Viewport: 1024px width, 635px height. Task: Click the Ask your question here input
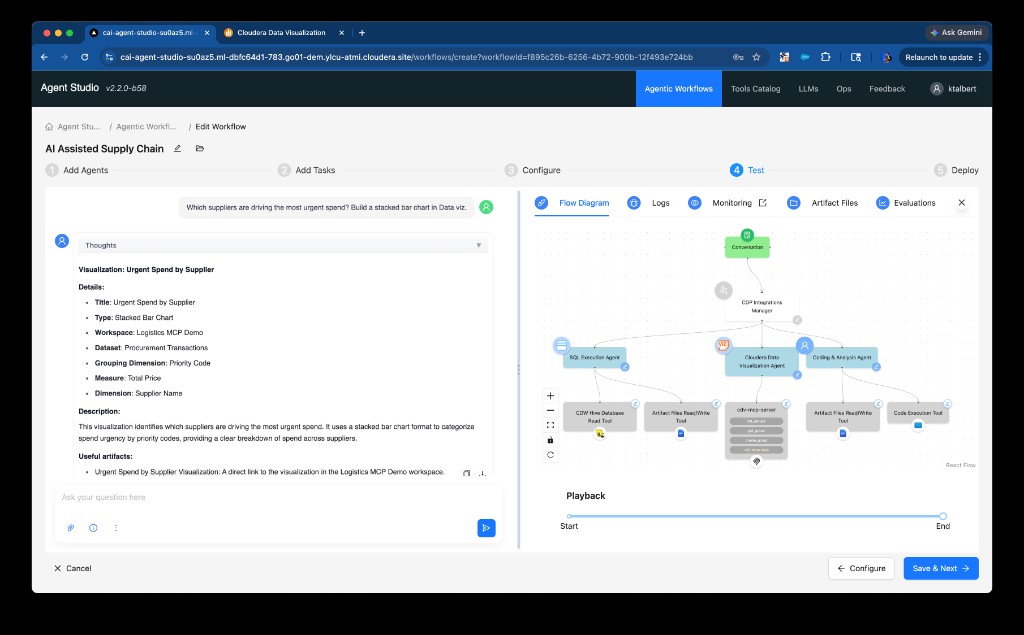tap(278, 498)
